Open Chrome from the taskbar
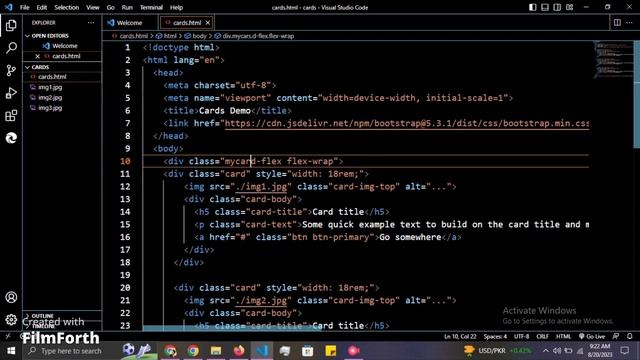 tap(193, 351)
